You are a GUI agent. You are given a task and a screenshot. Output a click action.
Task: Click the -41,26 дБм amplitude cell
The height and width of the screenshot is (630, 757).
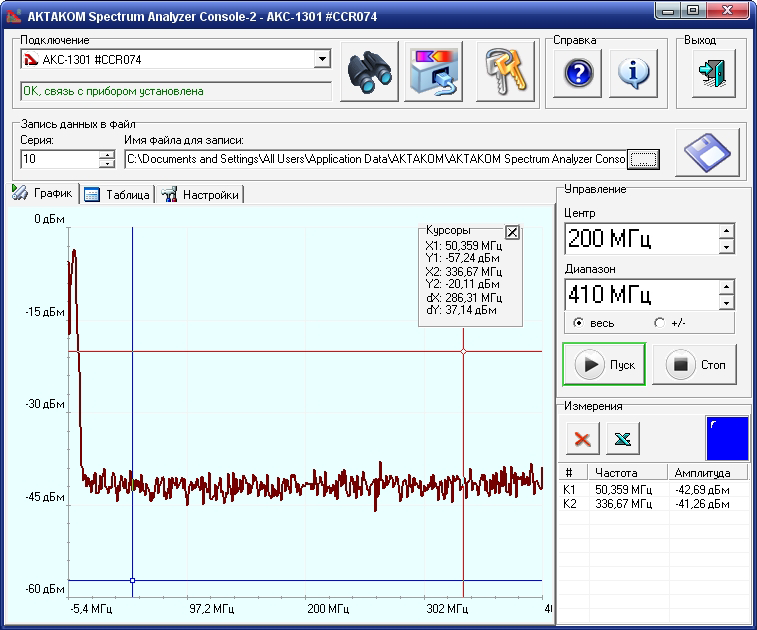[x=702, y=504]
